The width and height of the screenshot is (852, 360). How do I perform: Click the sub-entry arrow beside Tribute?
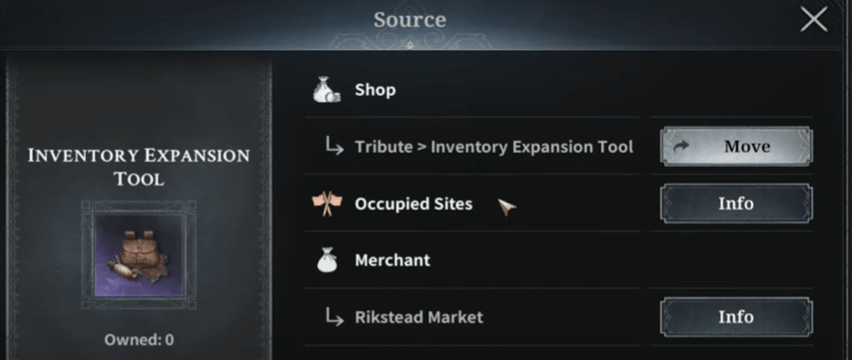[334, 147]
